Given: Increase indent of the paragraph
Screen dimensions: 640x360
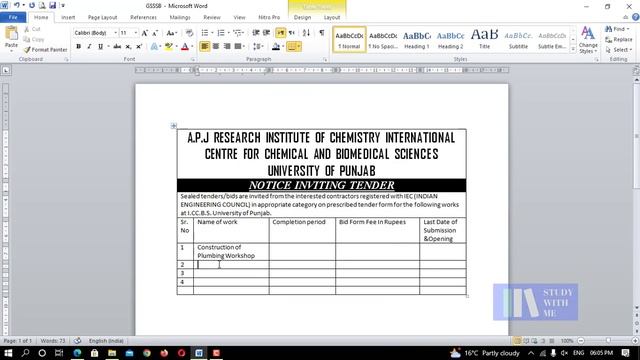Looking at the screenshot, I should [267, 33].
